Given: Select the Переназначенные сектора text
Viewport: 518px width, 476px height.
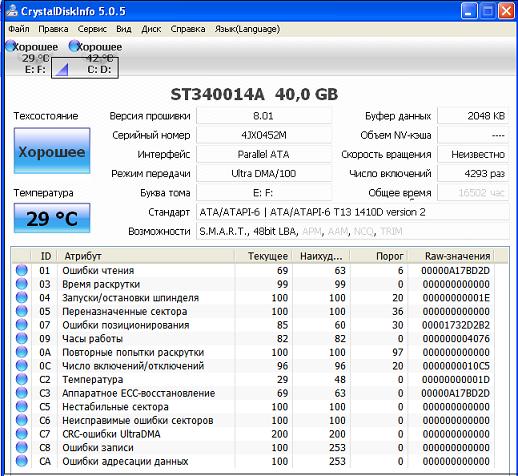Looking at the screenshot, I should click(x=125, y=312).
